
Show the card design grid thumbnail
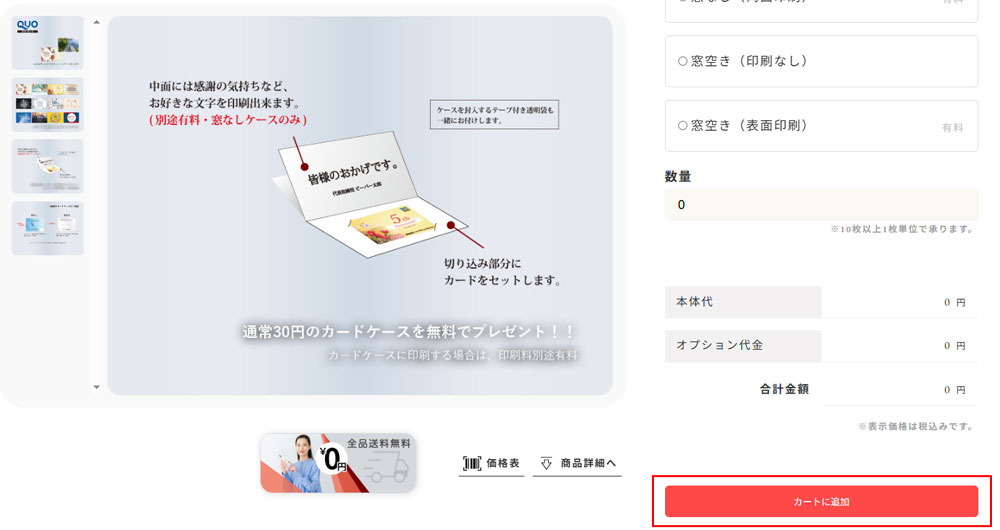click(x=48, y=105)
